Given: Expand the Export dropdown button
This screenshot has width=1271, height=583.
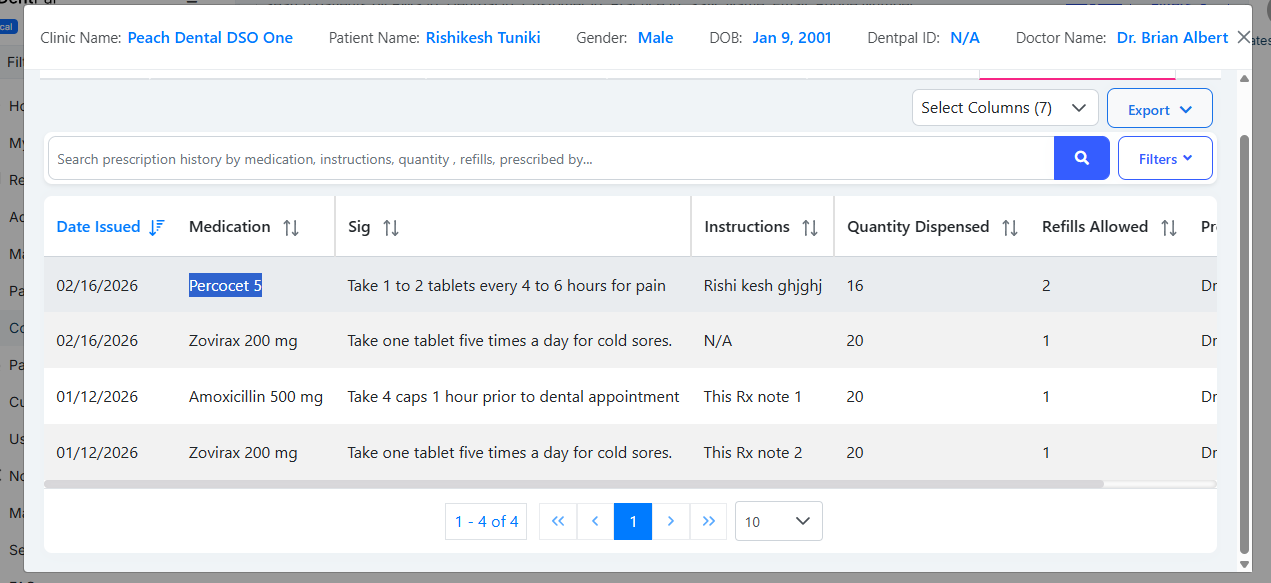Looking at the screenshot, I should pyautogui.click(x=1159, y=109).
